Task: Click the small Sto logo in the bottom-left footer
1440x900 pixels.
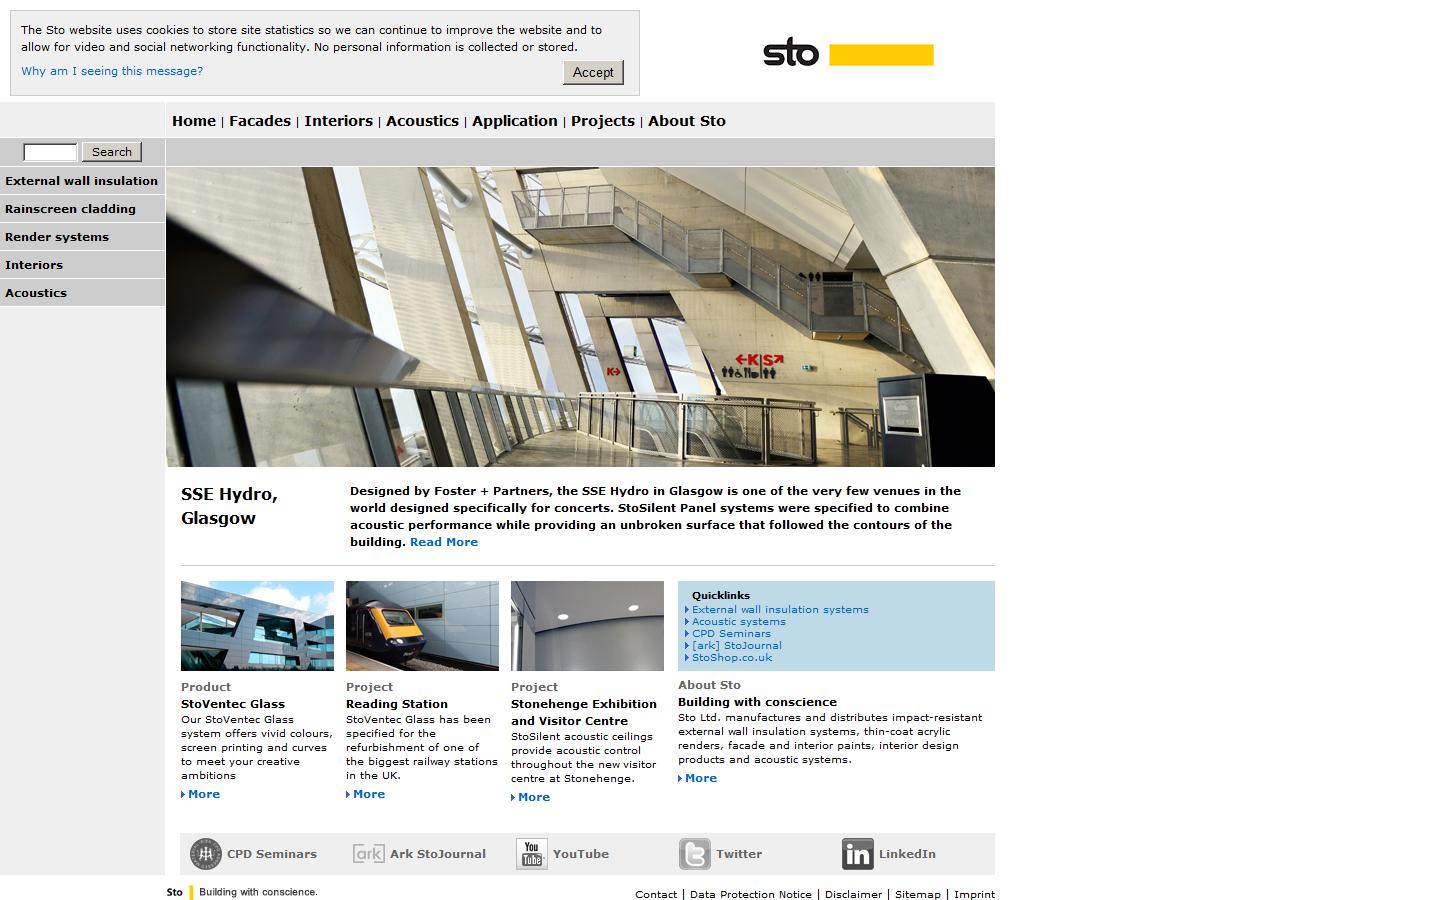Action: coord(173,891)
